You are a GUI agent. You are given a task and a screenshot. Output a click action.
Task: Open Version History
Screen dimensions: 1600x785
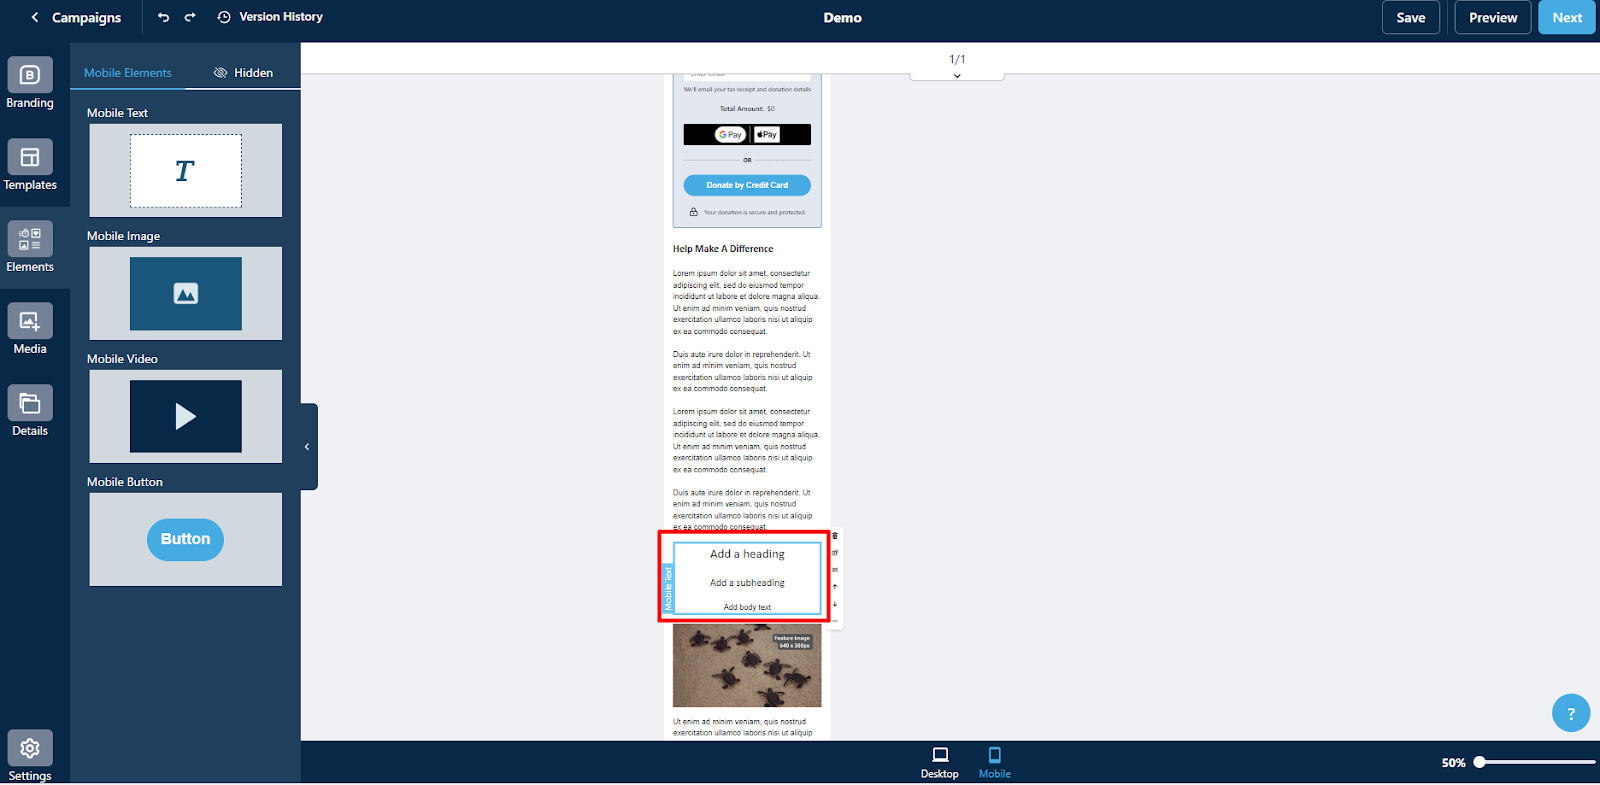click(270, 17)
